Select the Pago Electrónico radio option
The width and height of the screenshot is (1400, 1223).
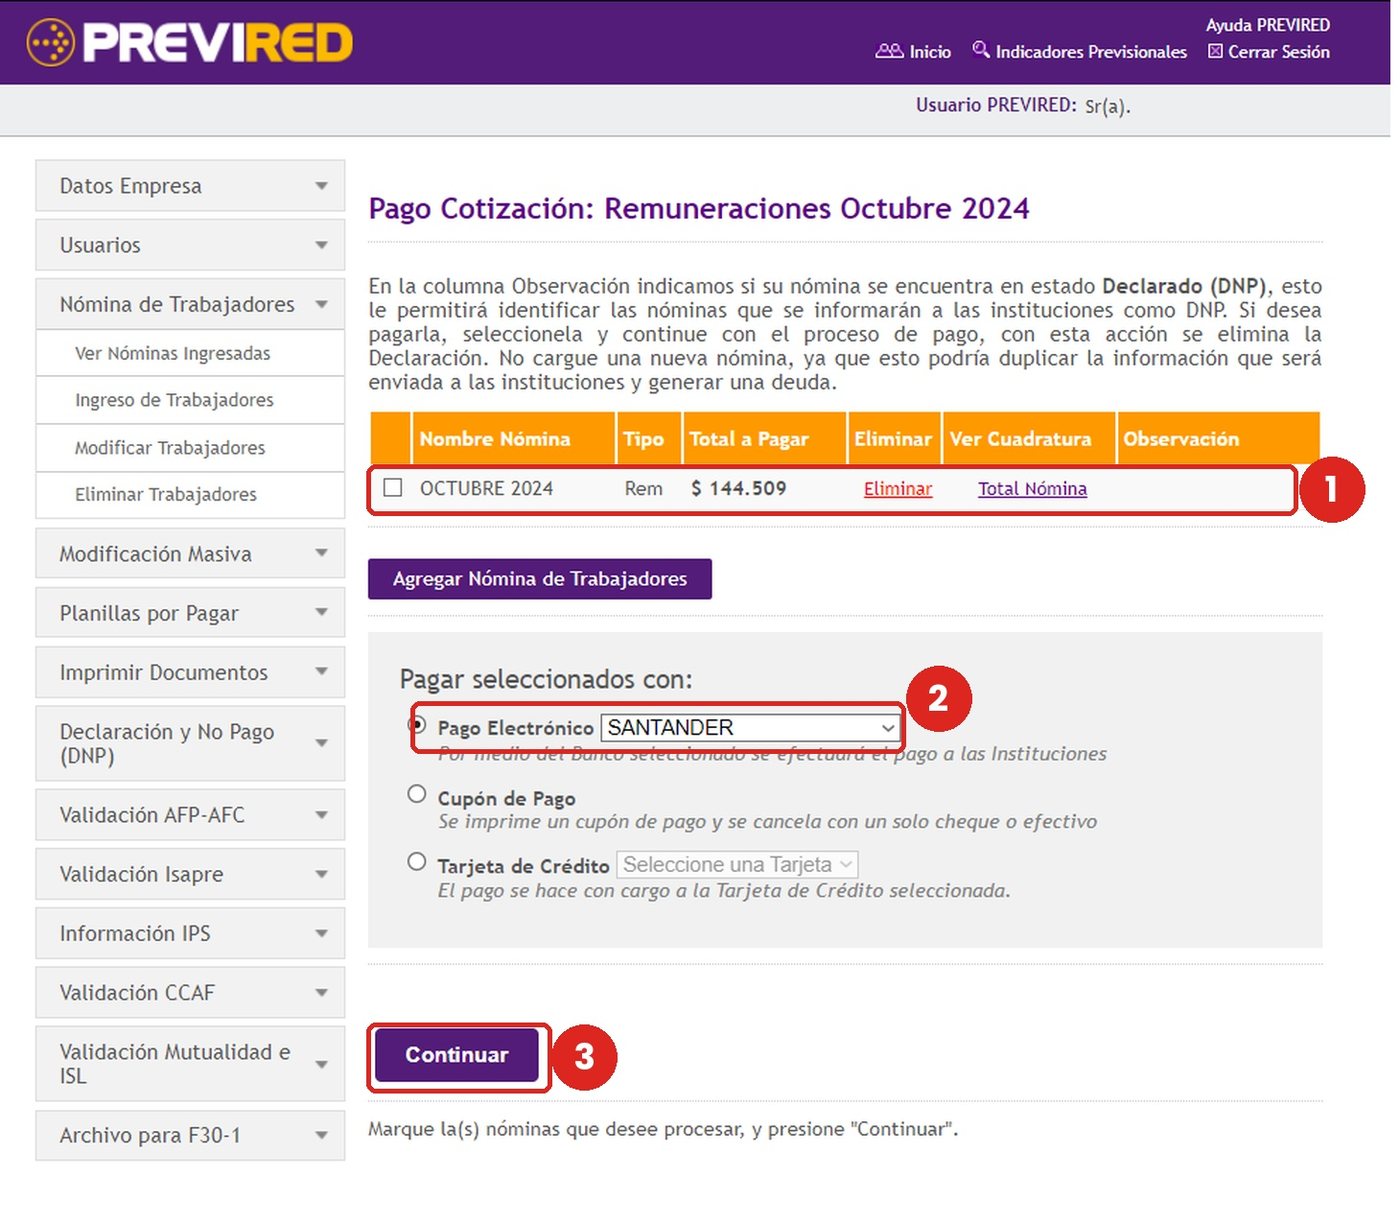tap(418, 725)
